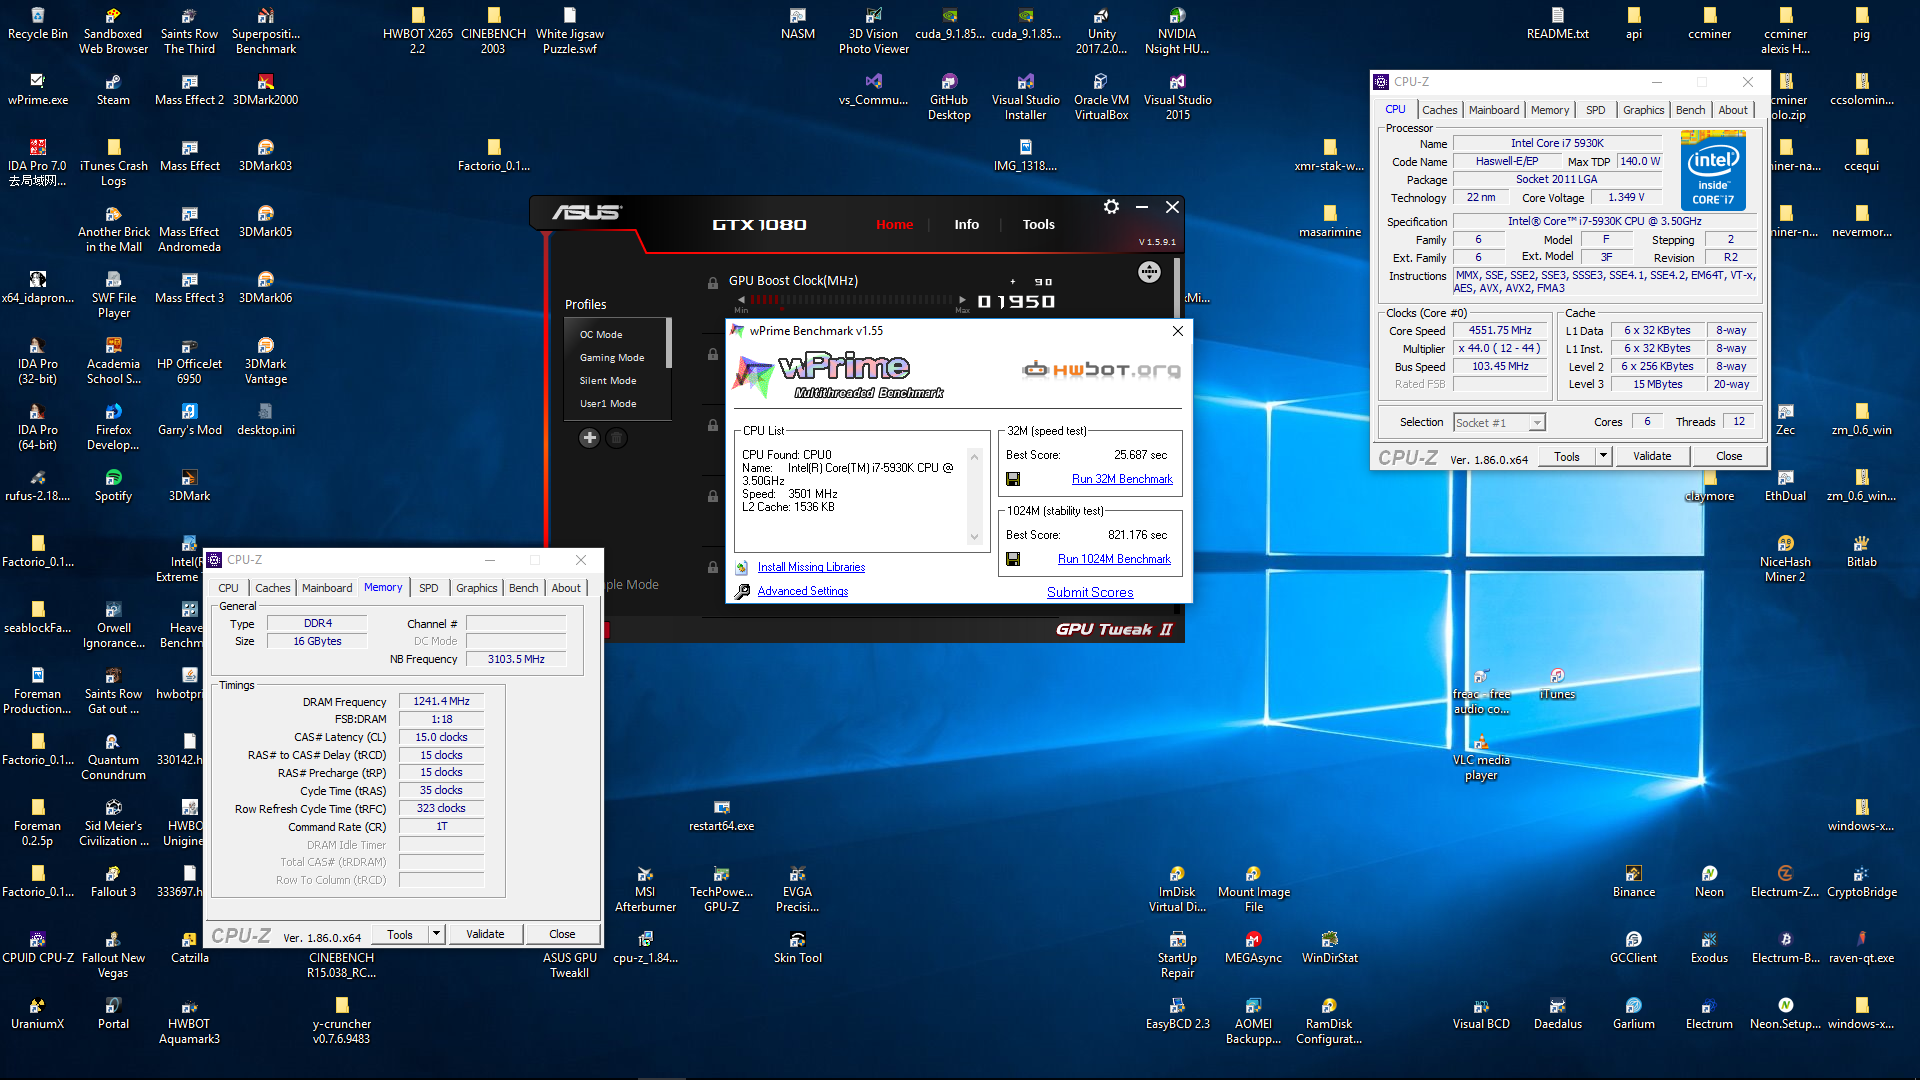1920x1080 pixels.
Task: Open Advanced Settings link in wPrime
Action: pyautogui.click(x=802, y=591)
